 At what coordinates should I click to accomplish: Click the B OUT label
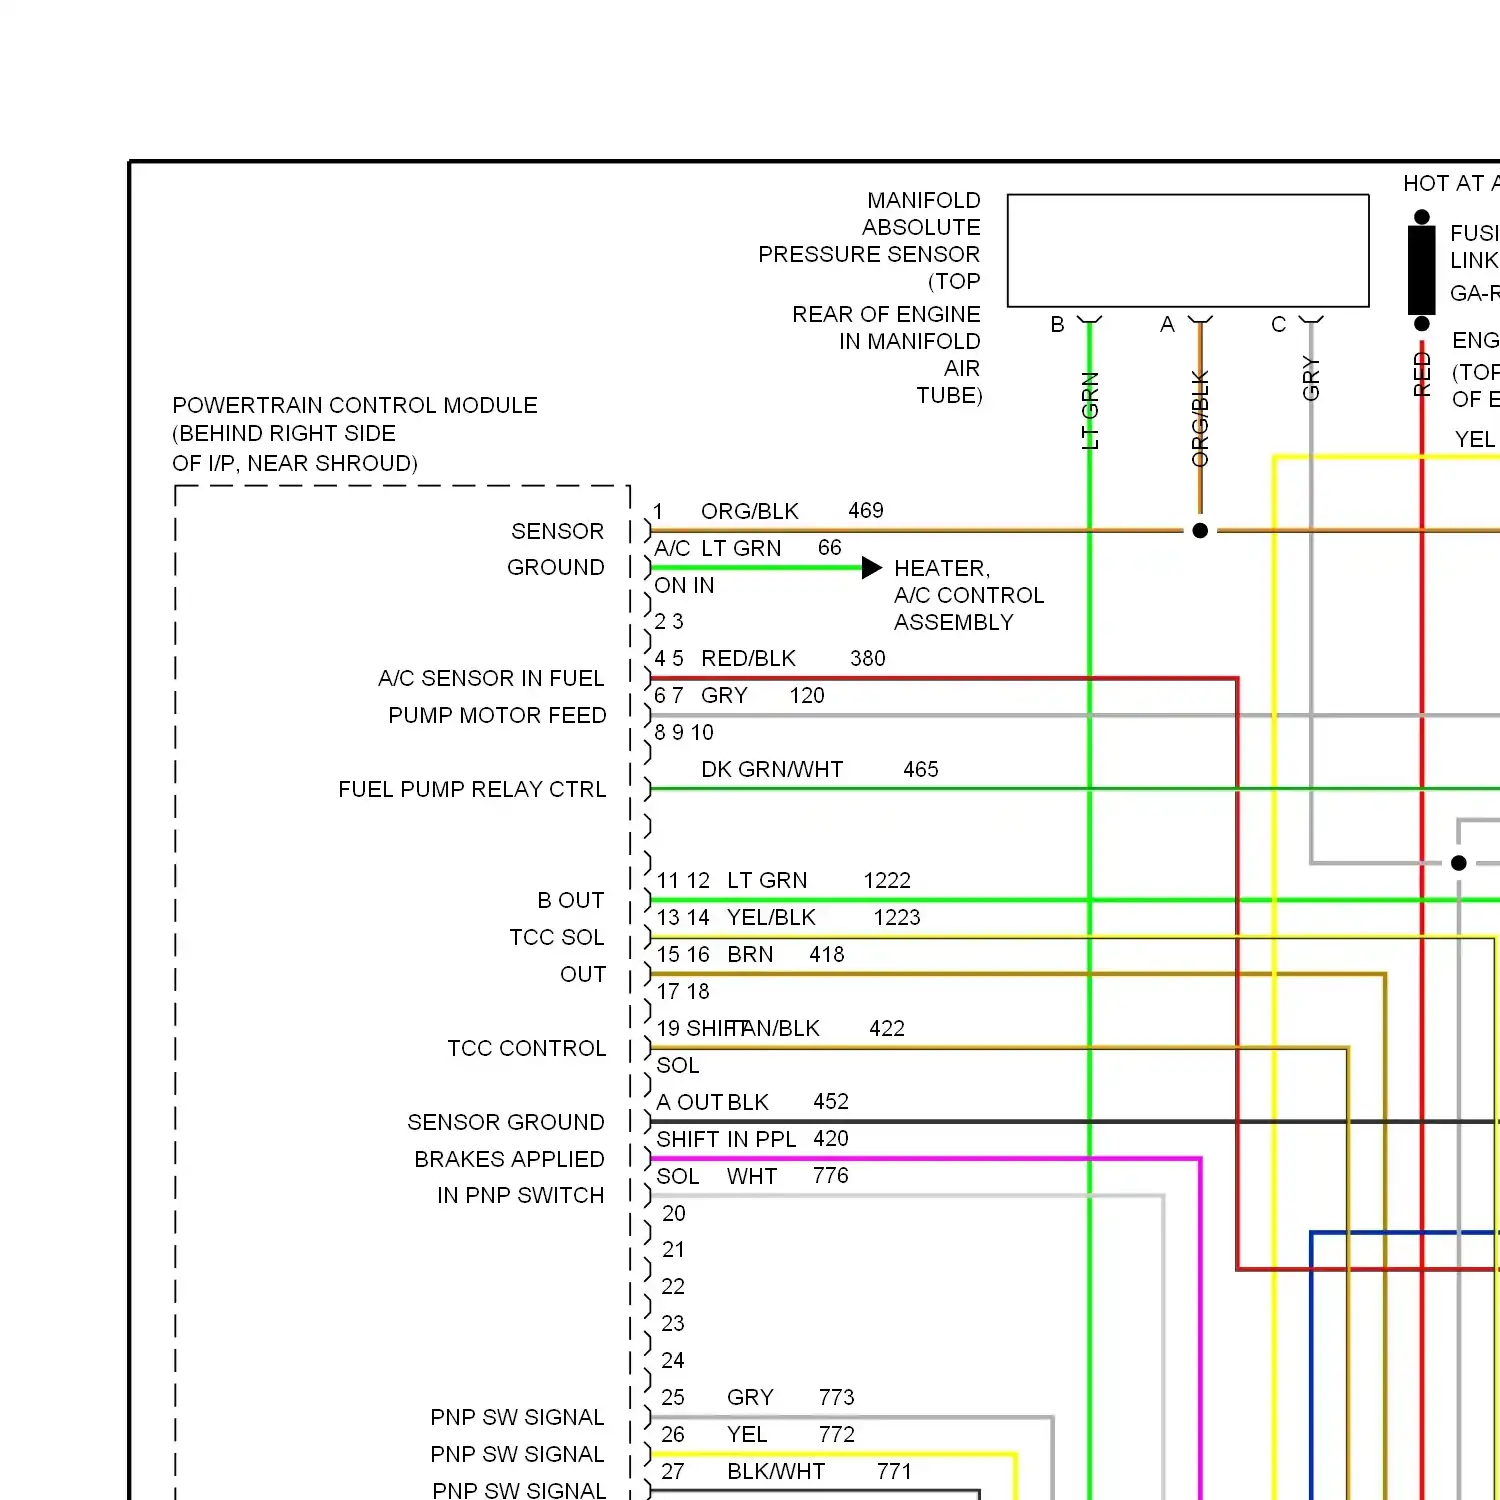click(571, 900)
